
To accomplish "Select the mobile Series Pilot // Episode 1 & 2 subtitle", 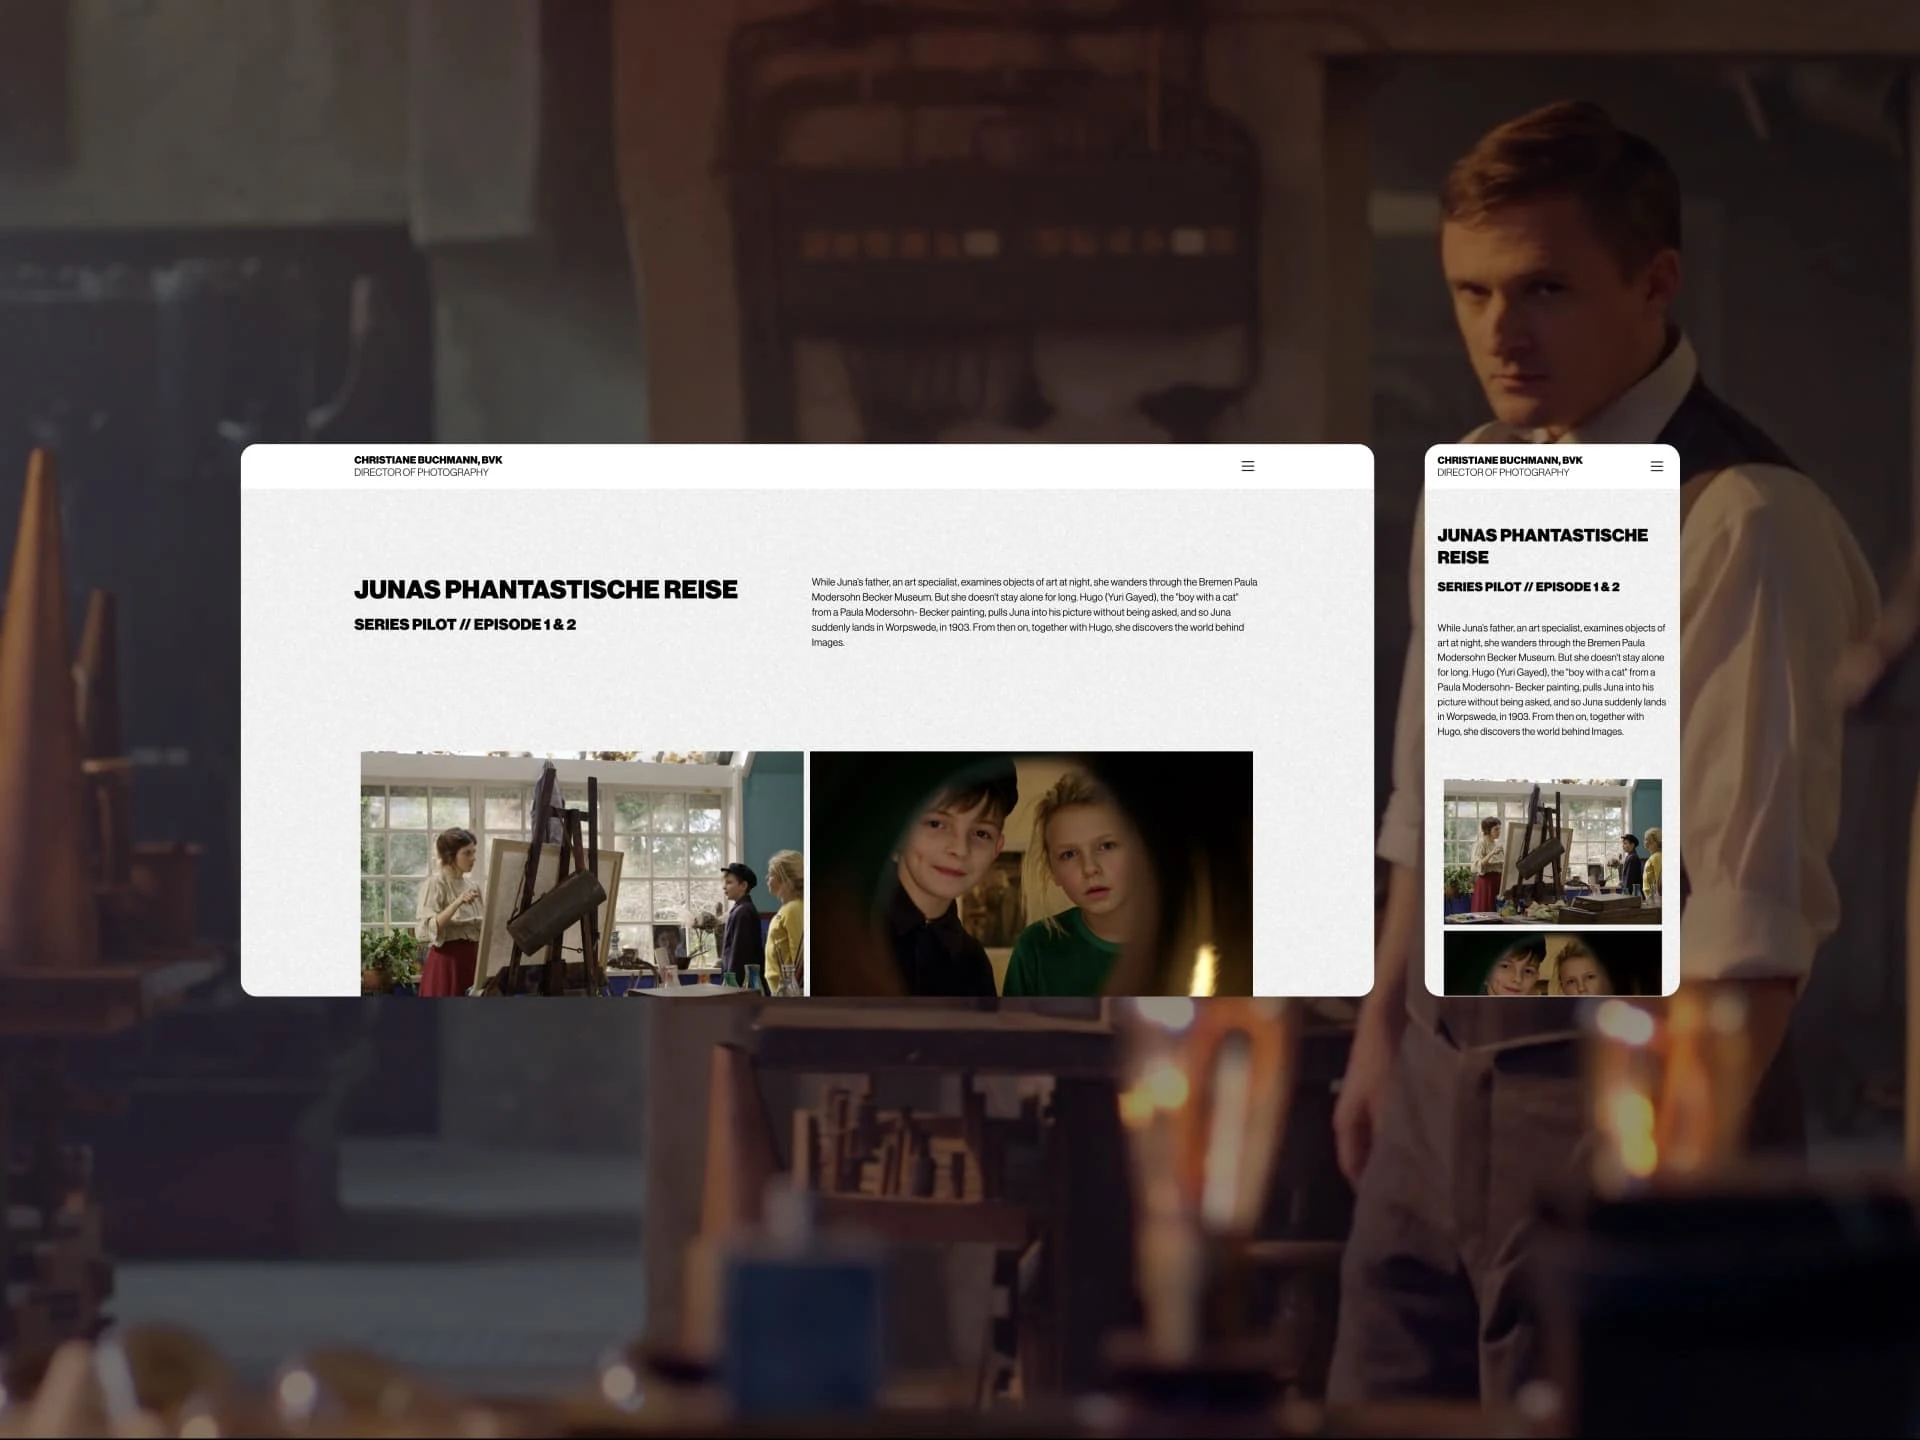I will click(x=1527, y=587).
